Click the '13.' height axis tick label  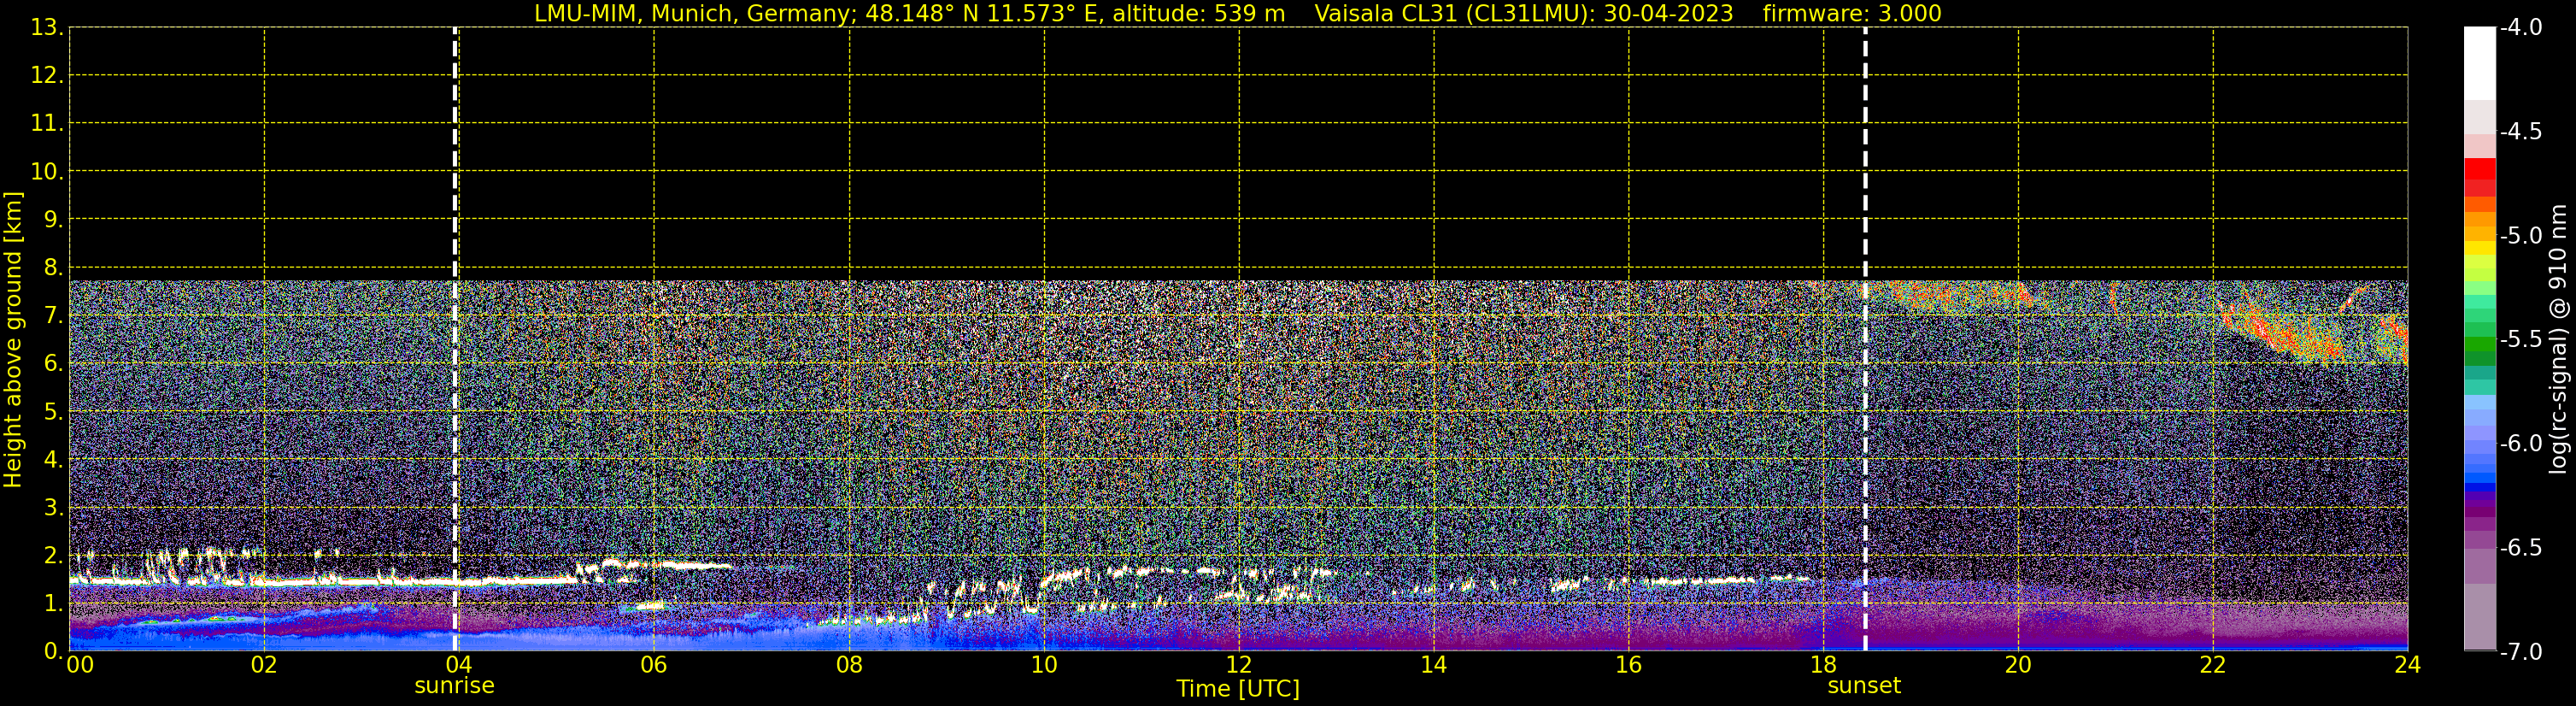point(47,28)
